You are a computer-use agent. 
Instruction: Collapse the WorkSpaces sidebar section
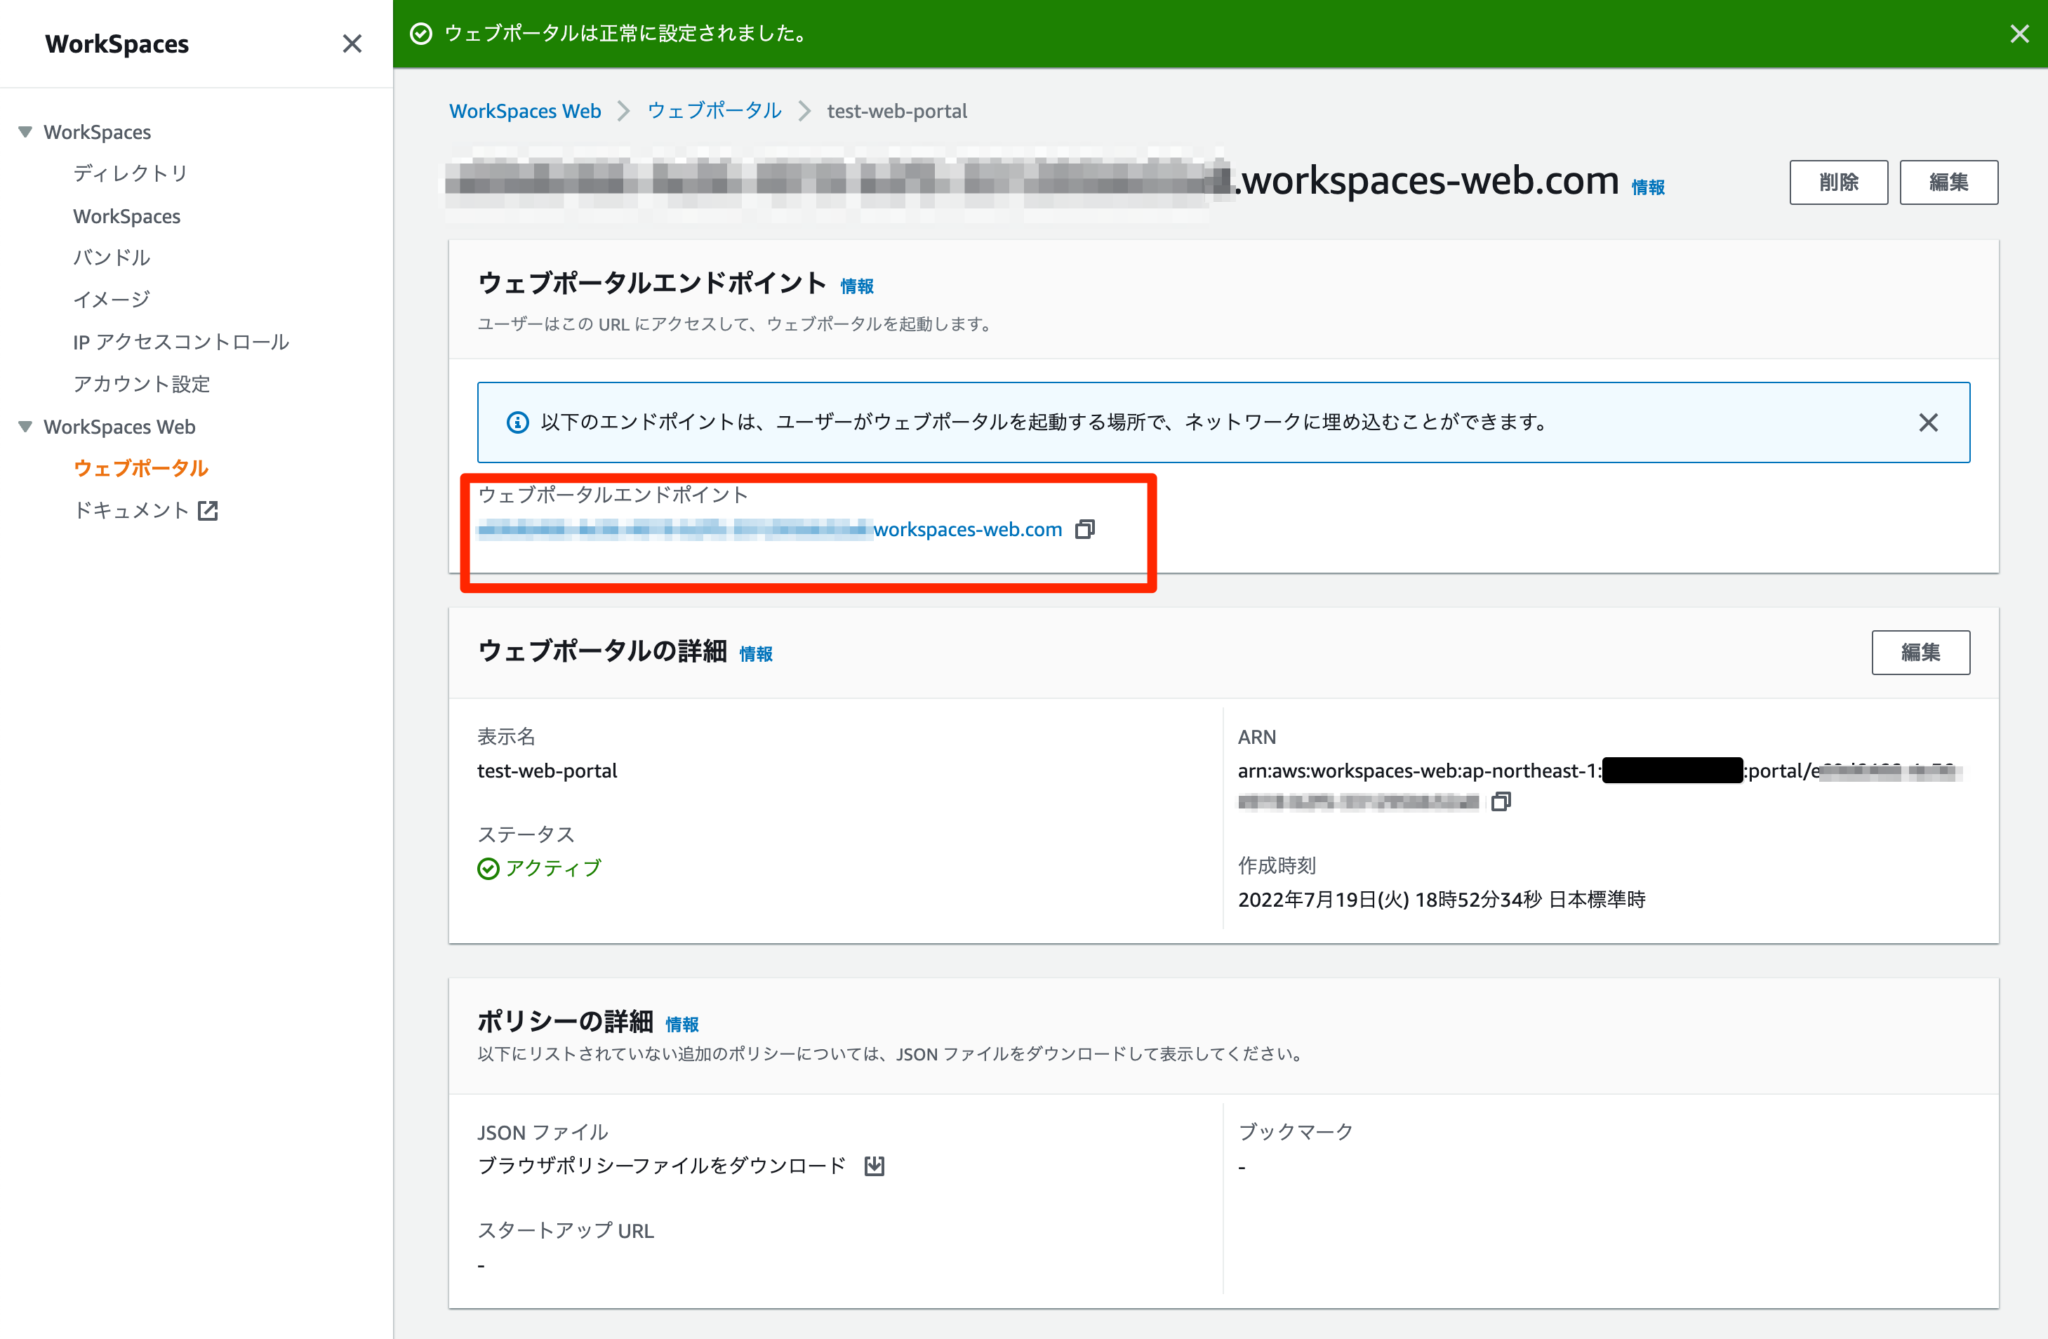point(25,132)
